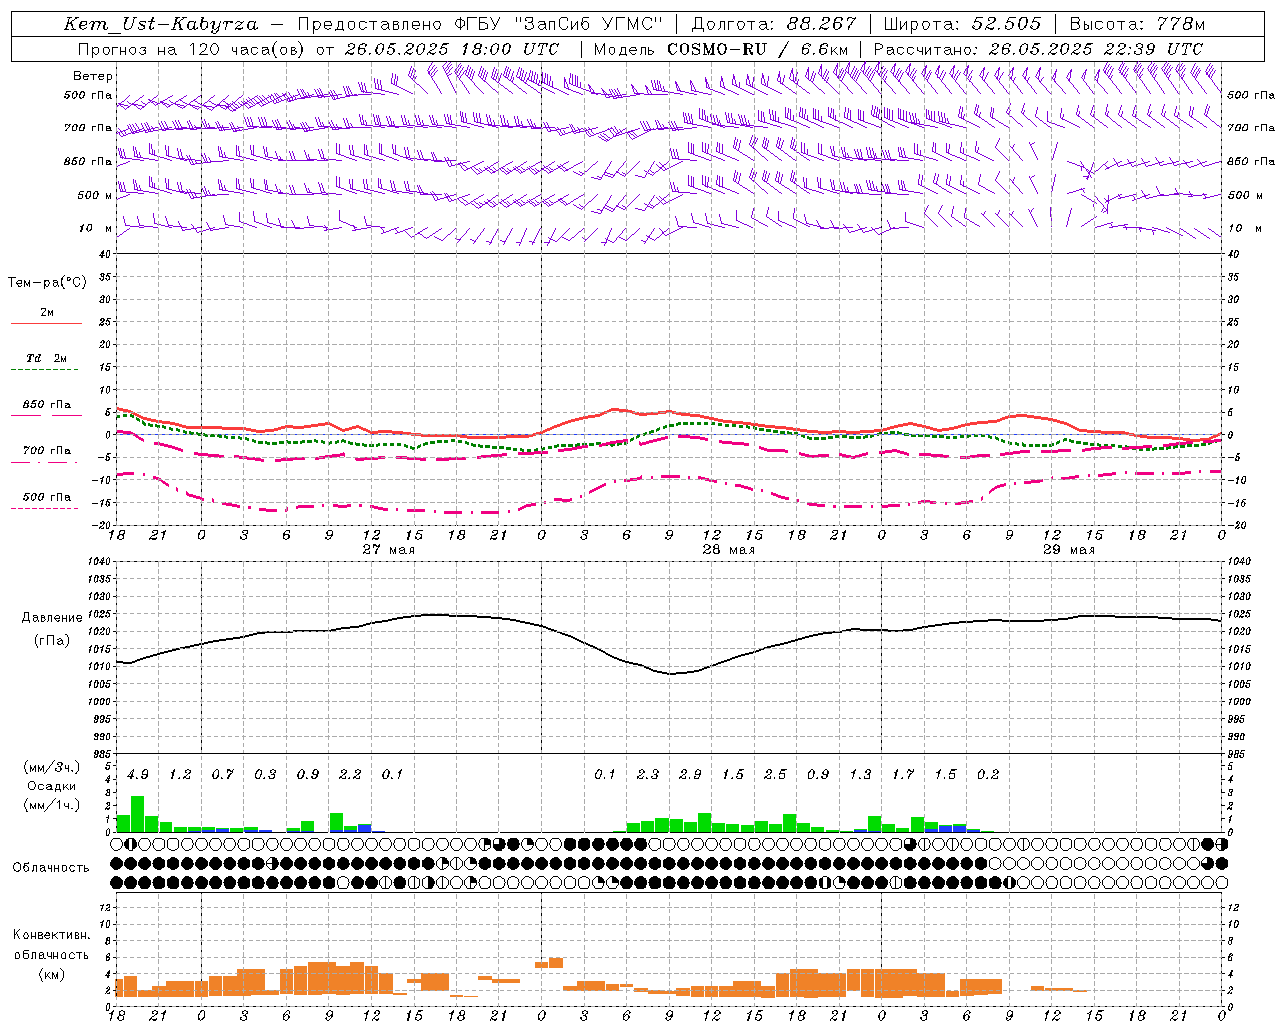
Task: Click the 2.9 precipitation value
Action: point(690,775)
